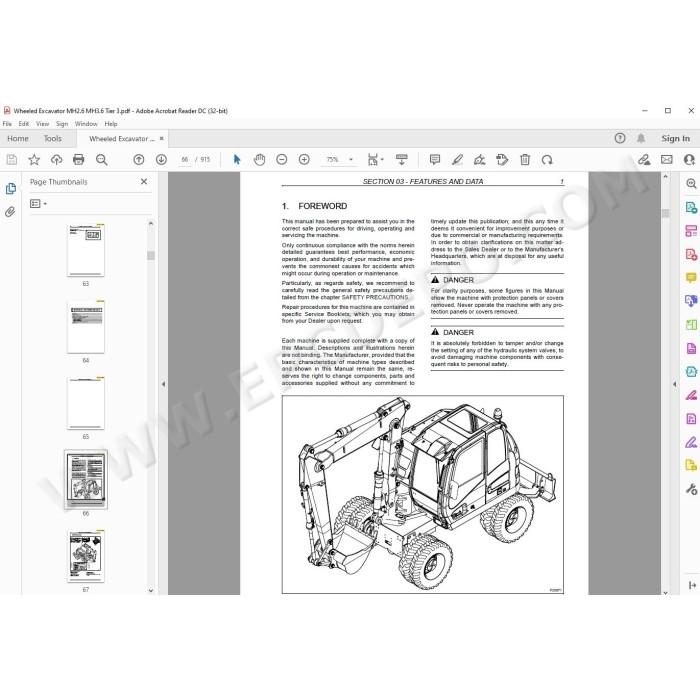Delete the page with the trash icon
The height and width of the screenshot is (700, 700).
525,159
